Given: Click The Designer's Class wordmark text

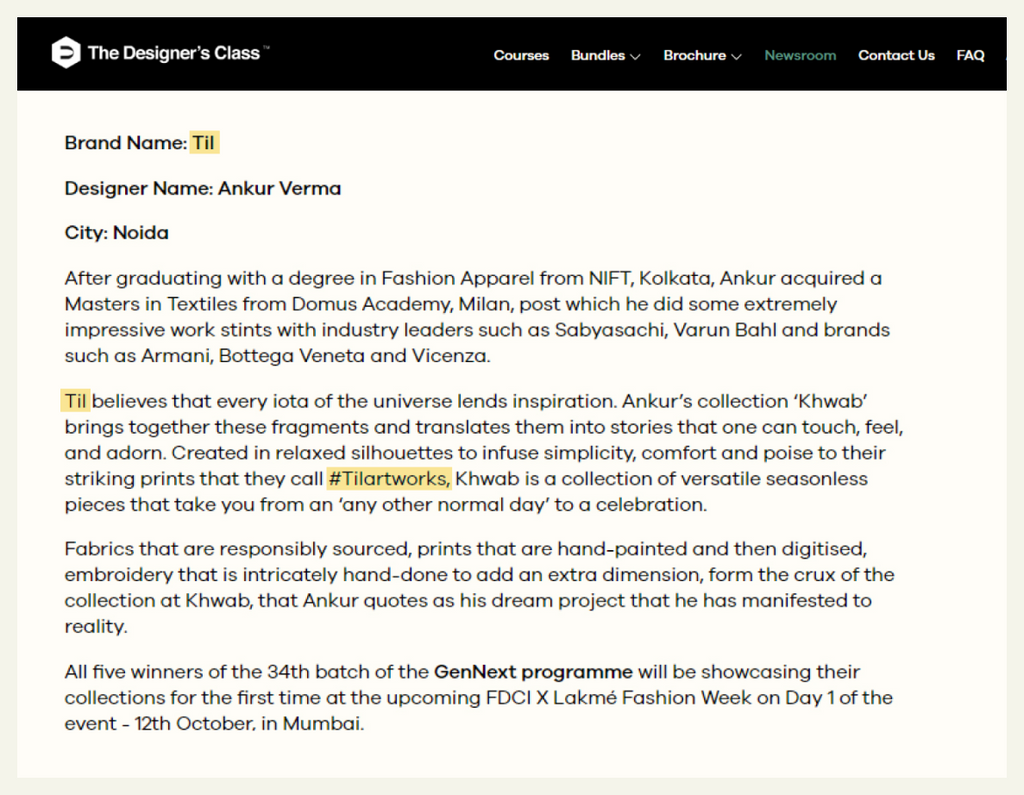Looking at the screenshot, I should [x=174, y=54].
